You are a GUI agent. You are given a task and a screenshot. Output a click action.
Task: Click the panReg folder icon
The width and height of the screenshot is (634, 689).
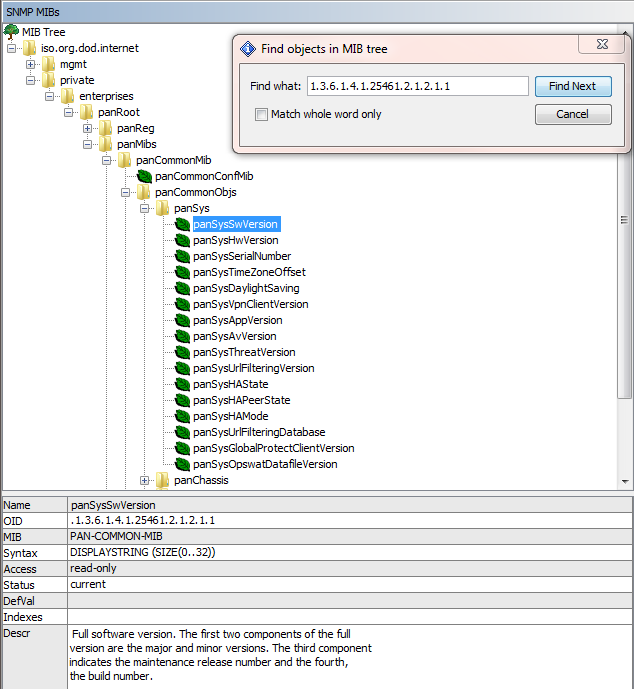coord(105,128)
